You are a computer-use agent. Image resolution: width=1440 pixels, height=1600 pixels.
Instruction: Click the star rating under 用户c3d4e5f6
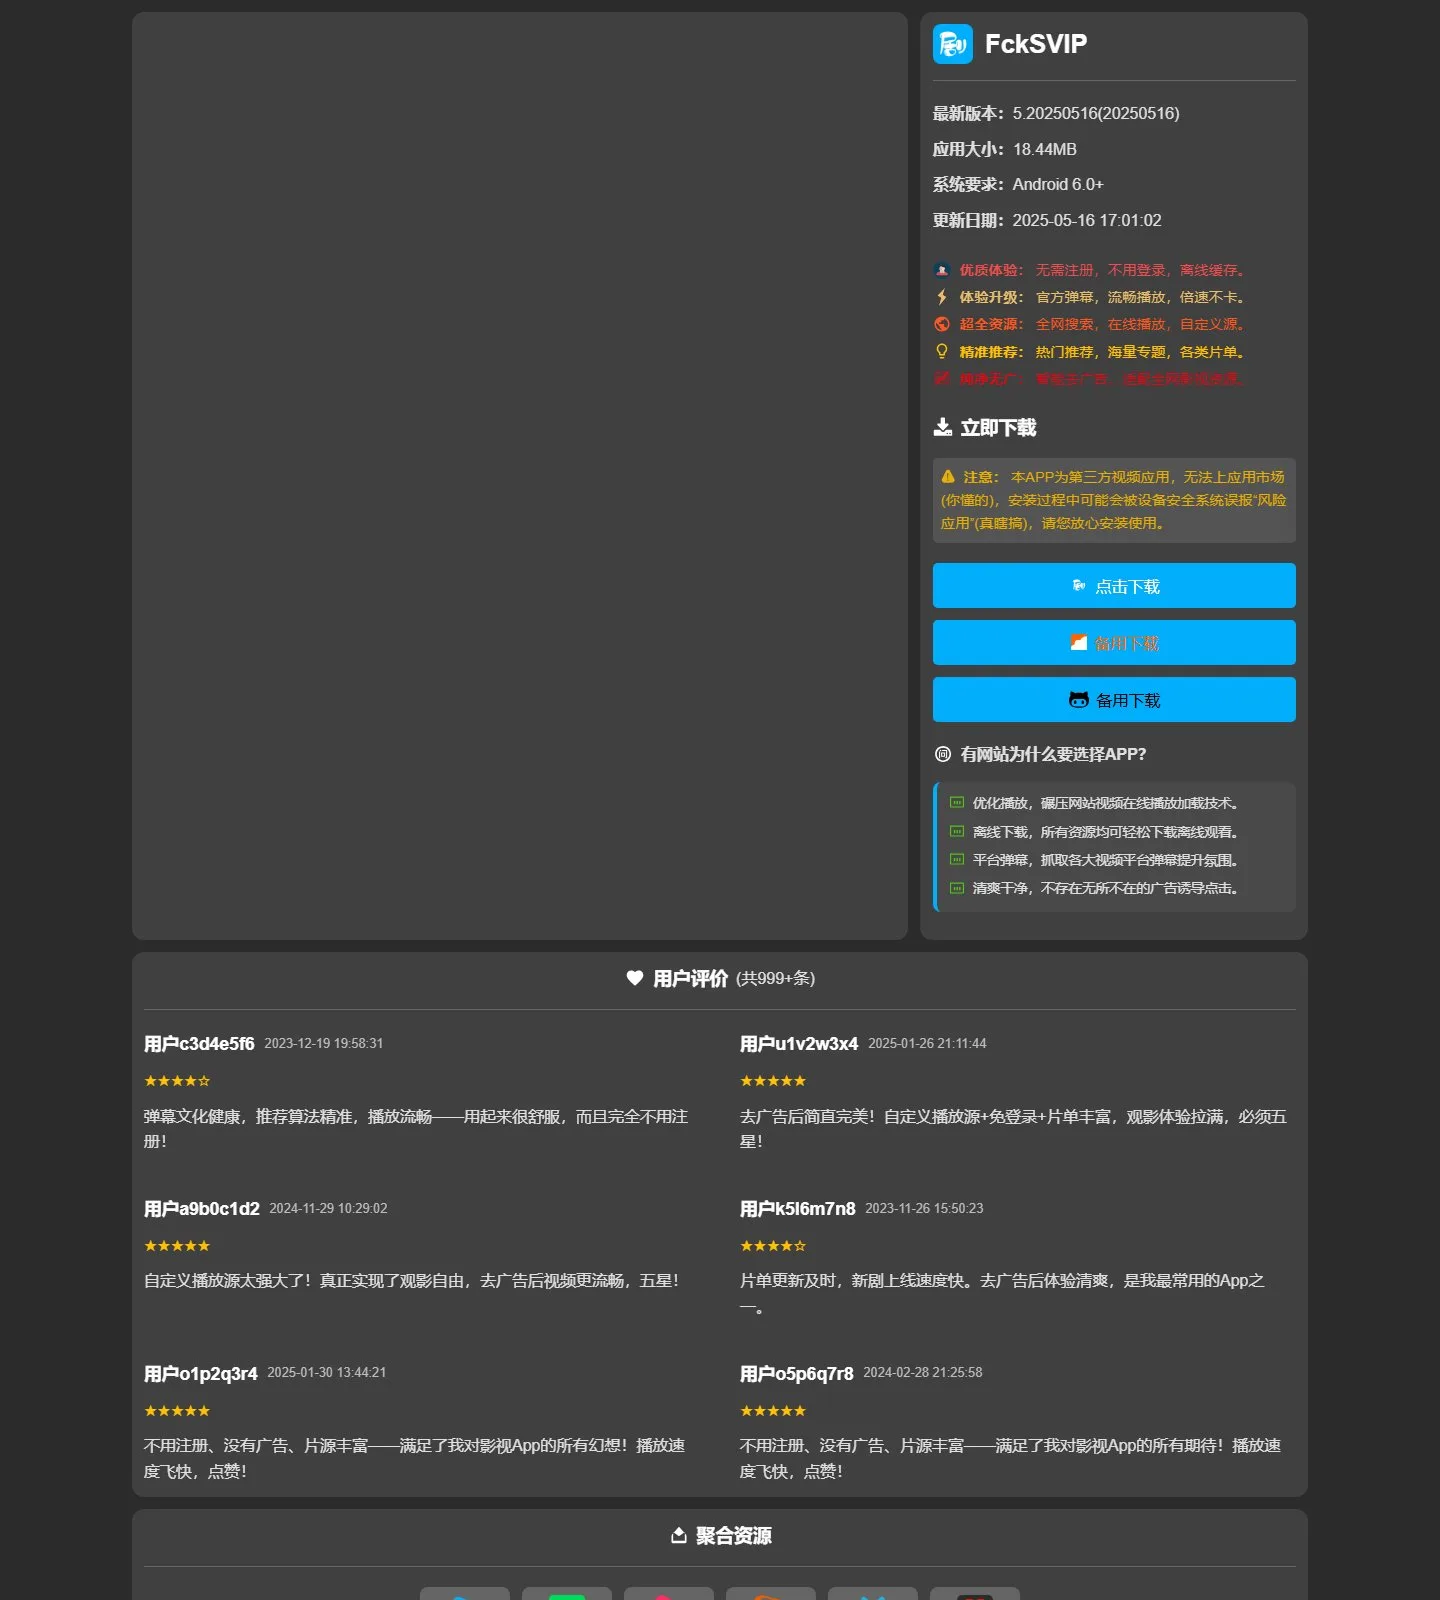pos(177,1081)
